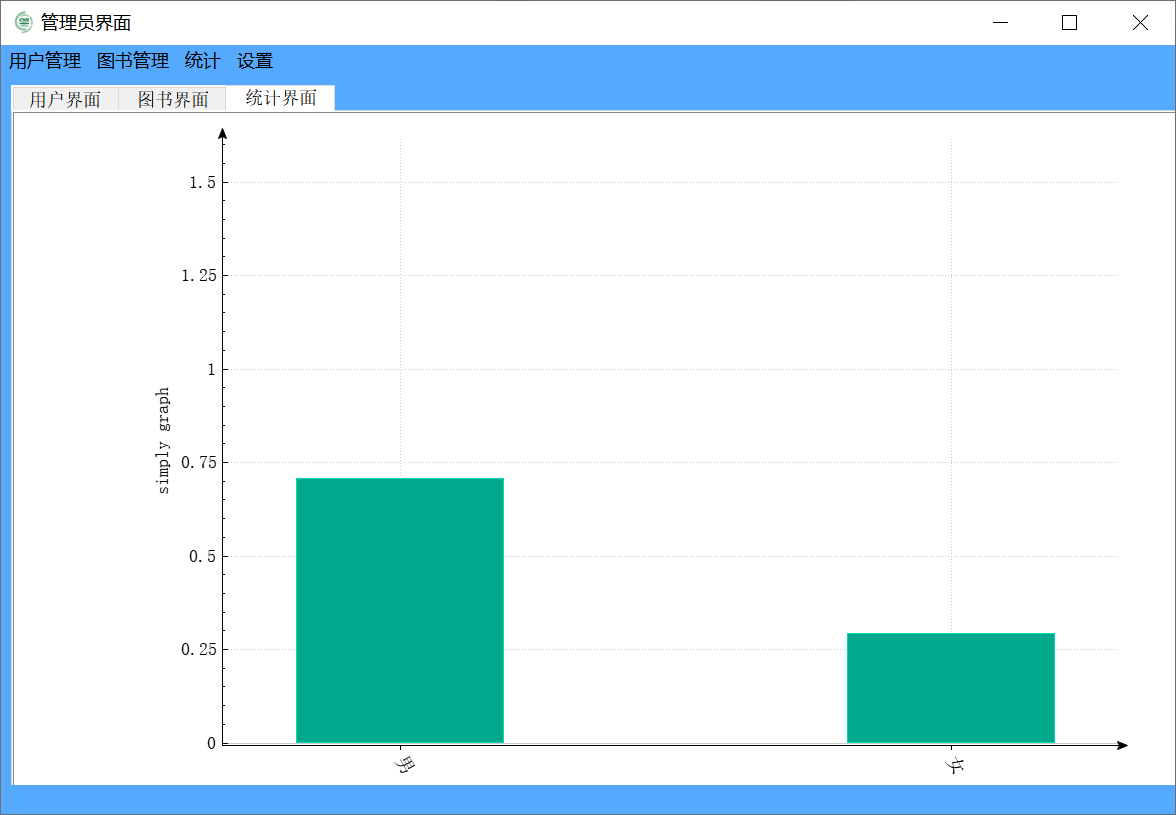Minimize the 管理员界面 window
1176x815 pixels.
(x=1000, y=22)
